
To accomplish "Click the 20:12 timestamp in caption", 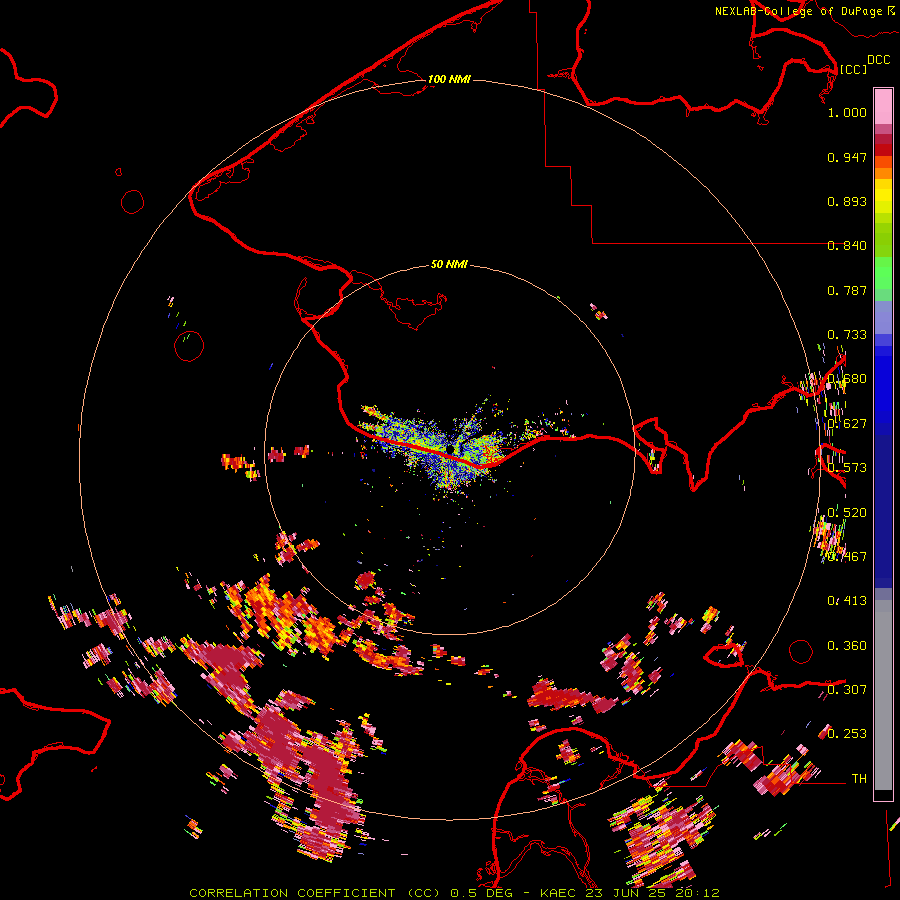I will point(697,893).
